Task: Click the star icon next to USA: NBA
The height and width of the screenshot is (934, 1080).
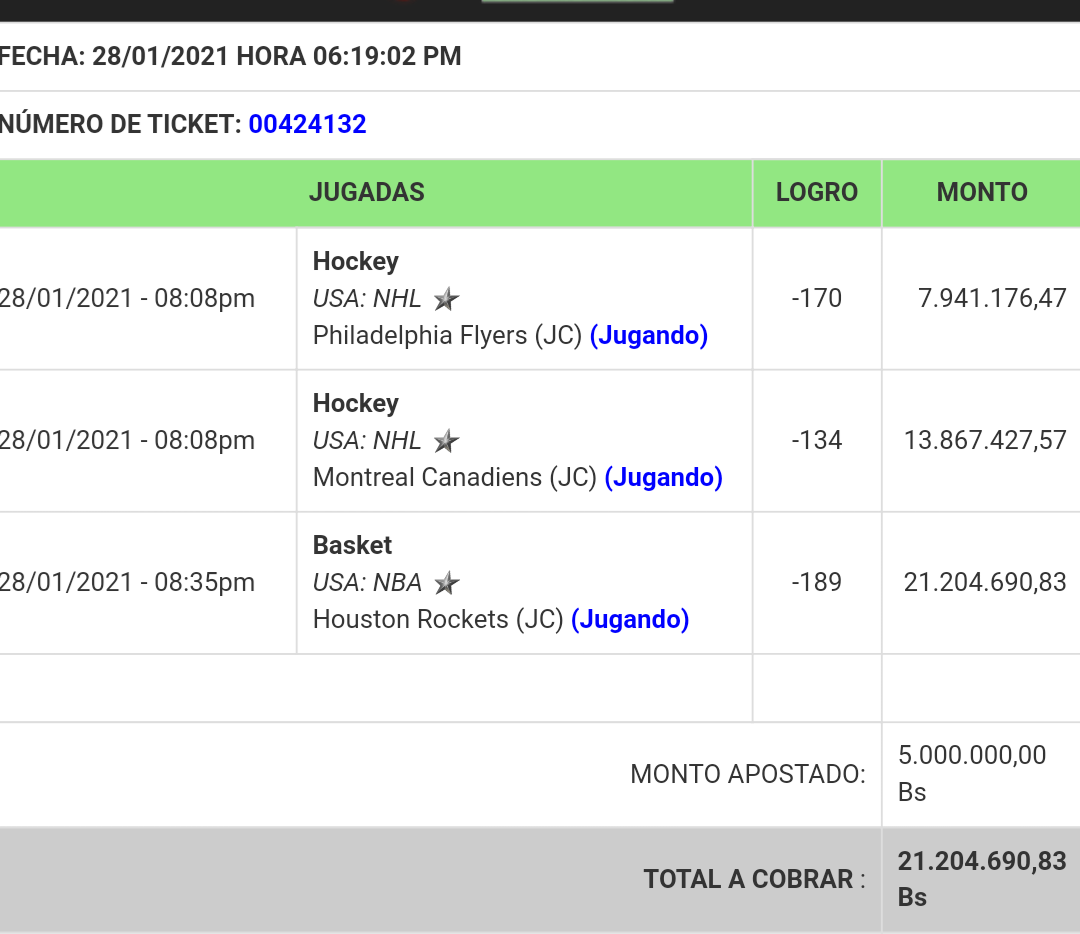Action: pos(447,583)
